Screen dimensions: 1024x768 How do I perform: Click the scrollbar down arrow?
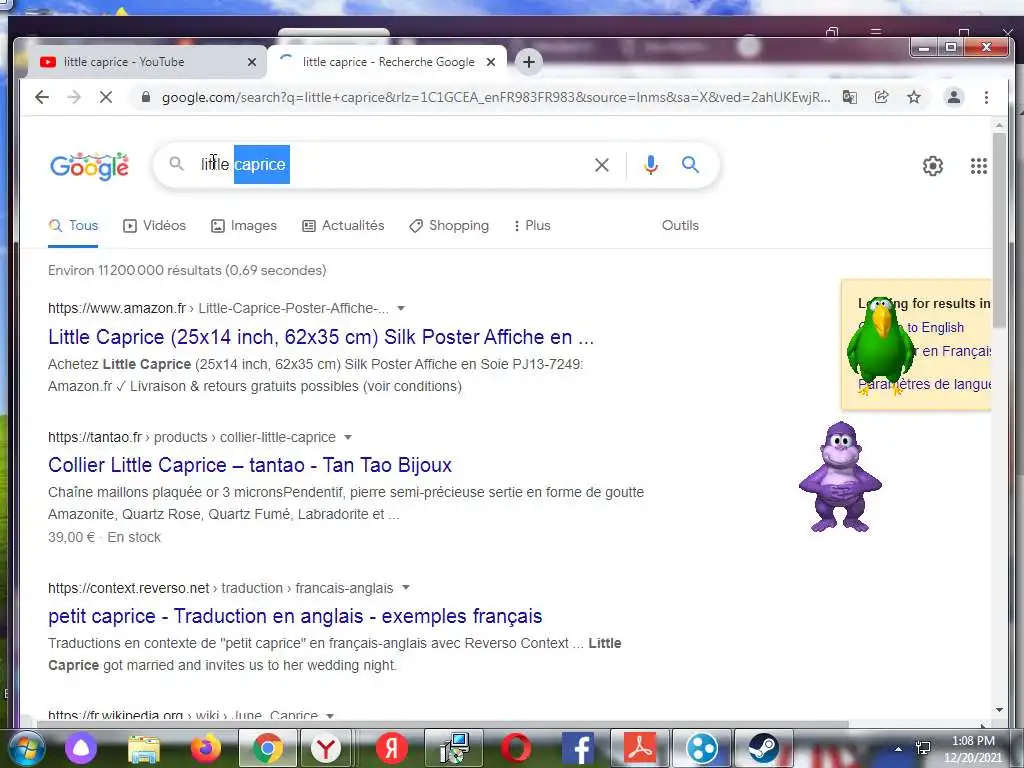pos(999,710)
